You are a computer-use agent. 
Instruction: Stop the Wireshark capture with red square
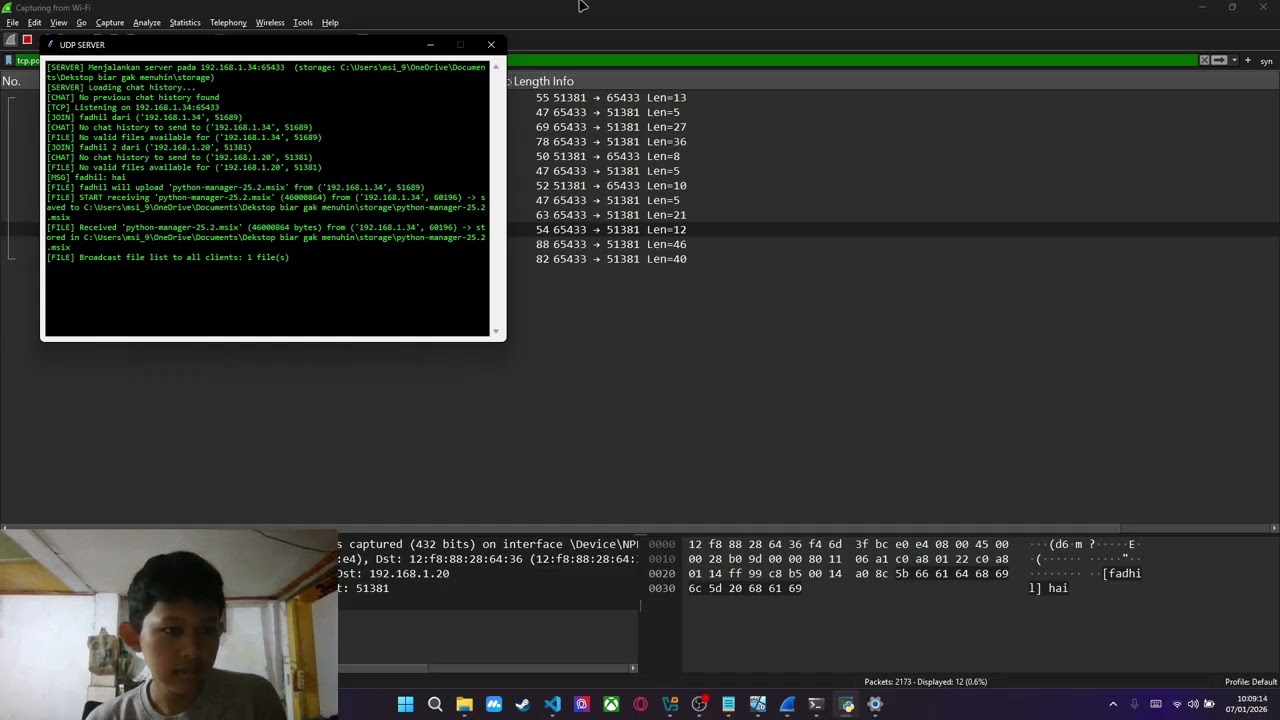[x=27, y=40]
